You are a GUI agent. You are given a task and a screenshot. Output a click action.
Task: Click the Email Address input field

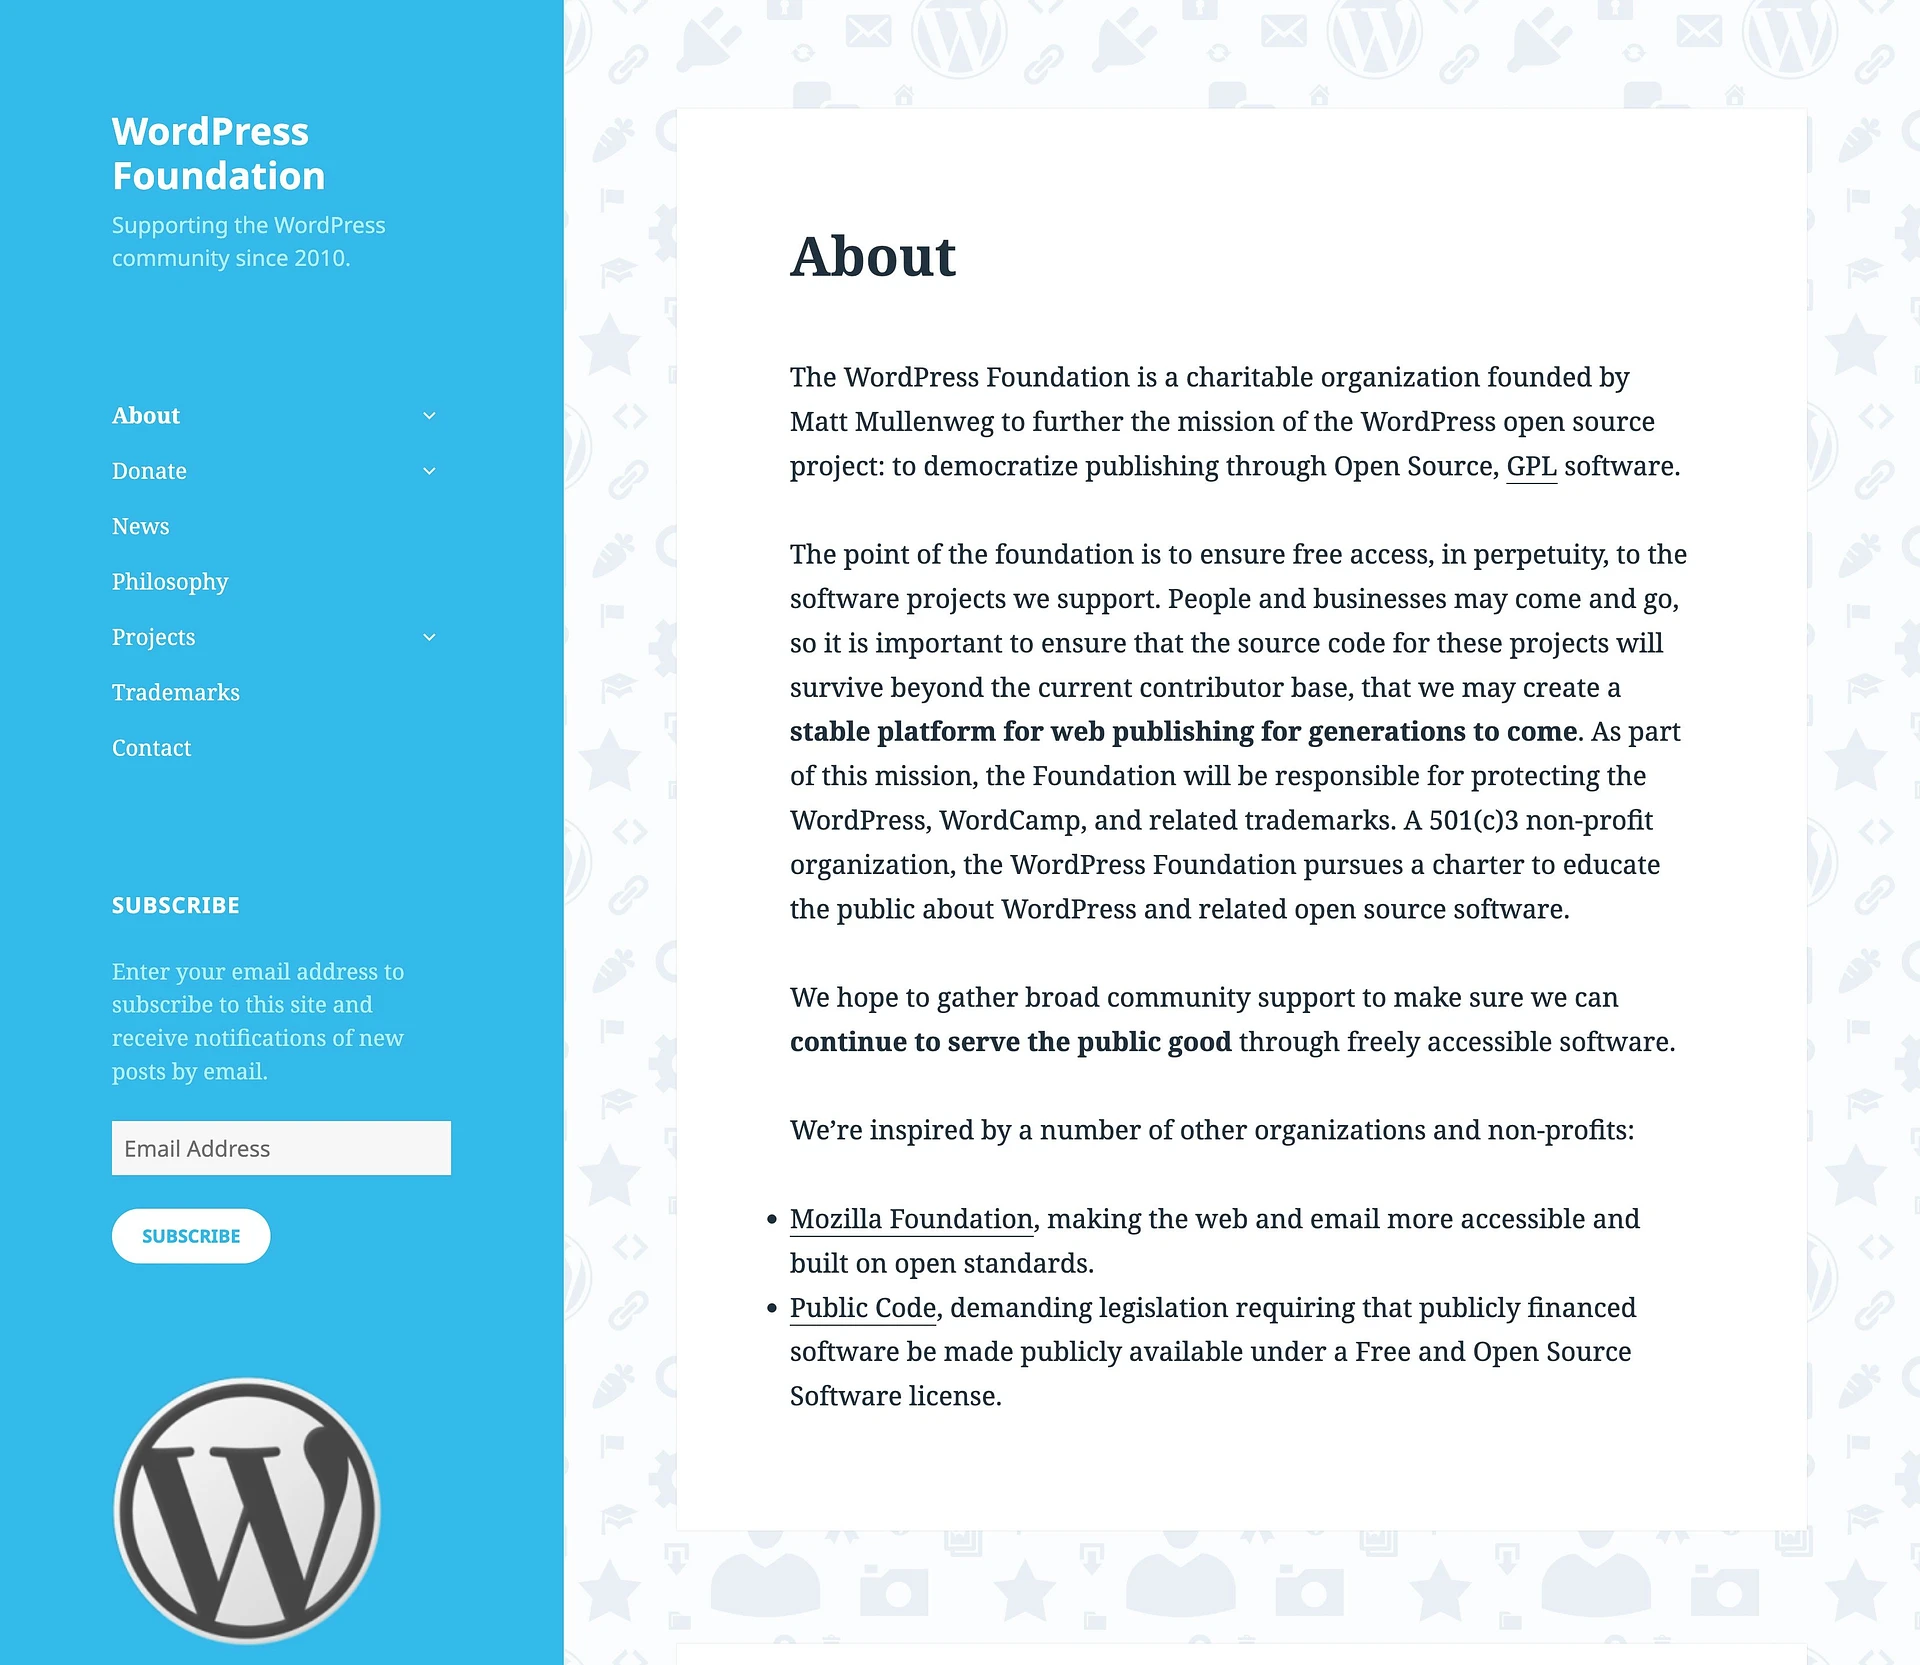pyautogui.click(x=281, y=1148)
